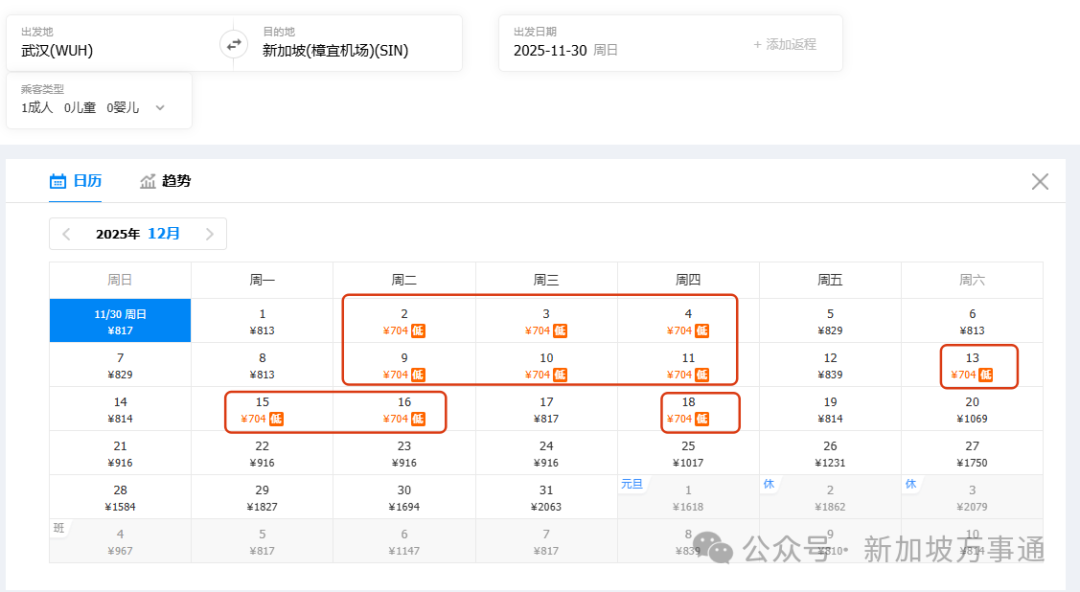The width and height of the screenshot is (1080, 592).
Task: Open the passenger type dropdown
Action: click(160, 107)
